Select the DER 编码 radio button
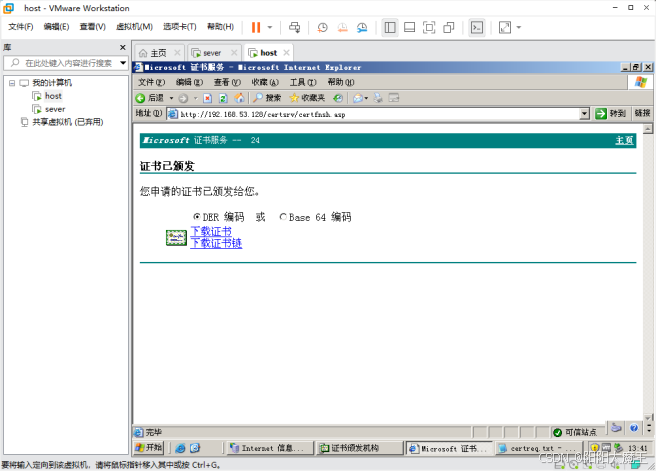 pyautogui.click(x=197, y=217)
